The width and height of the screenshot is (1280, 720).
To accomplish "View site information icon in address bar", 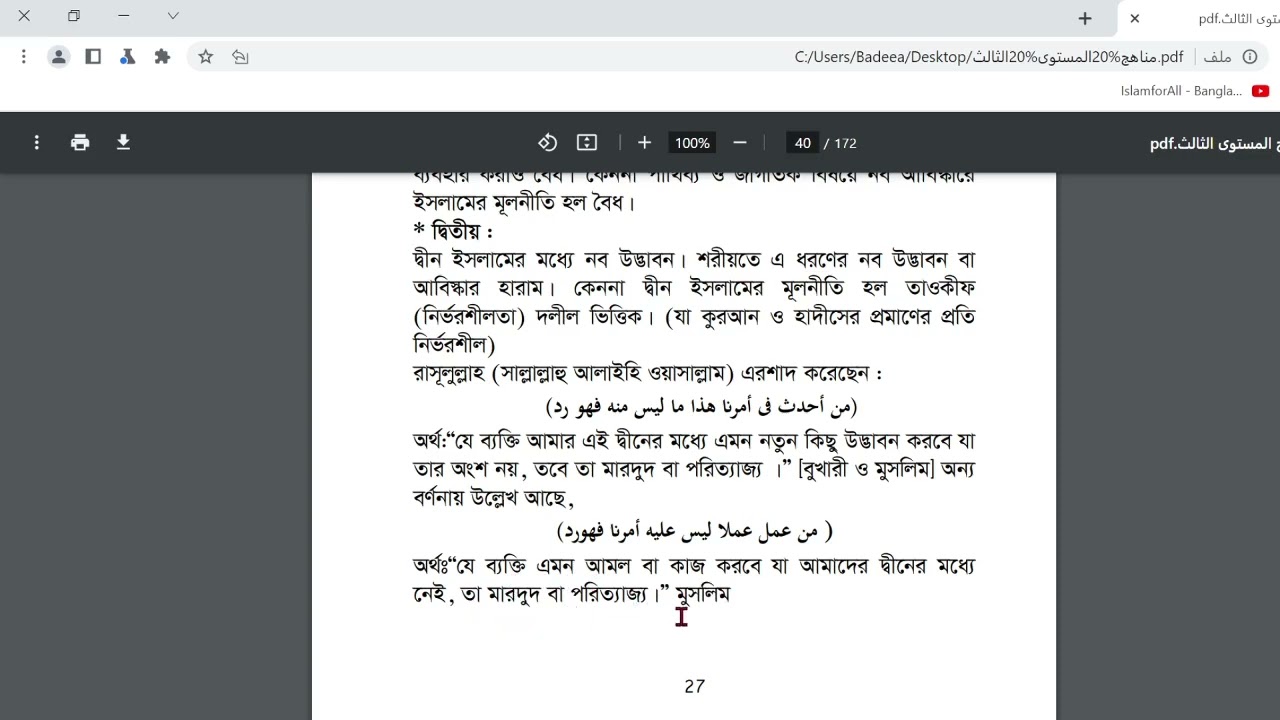I will 1250,57.
